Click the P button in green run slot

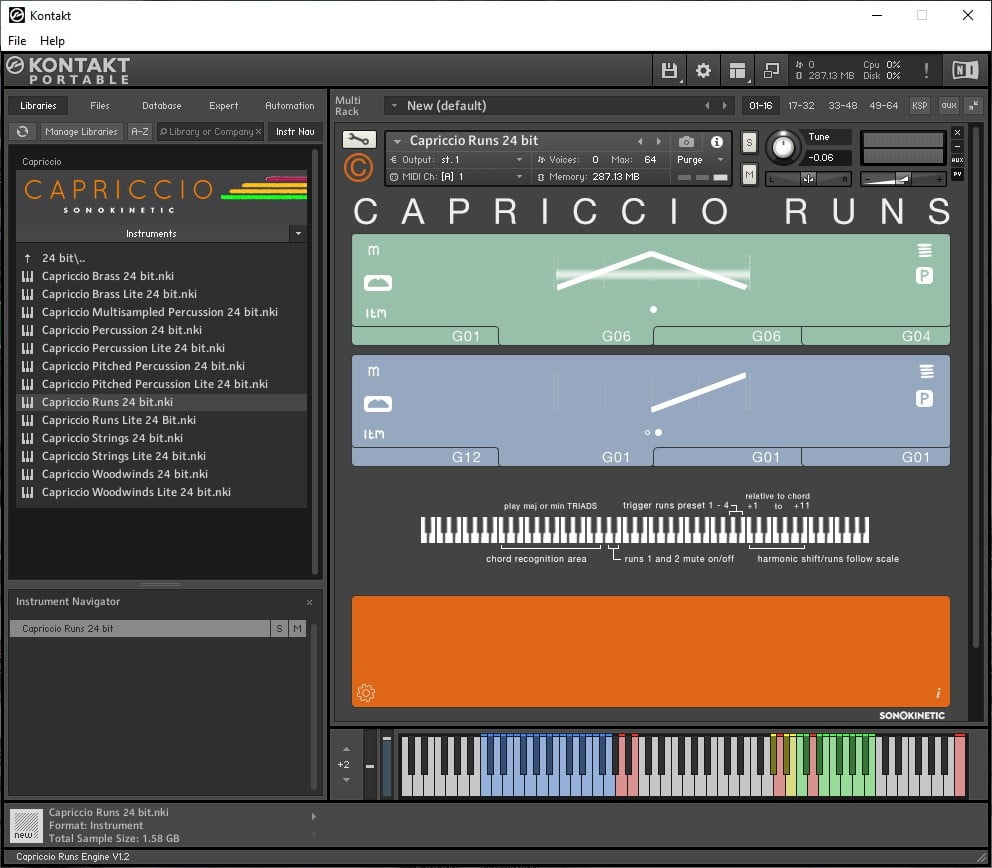(x=924, y=276)
